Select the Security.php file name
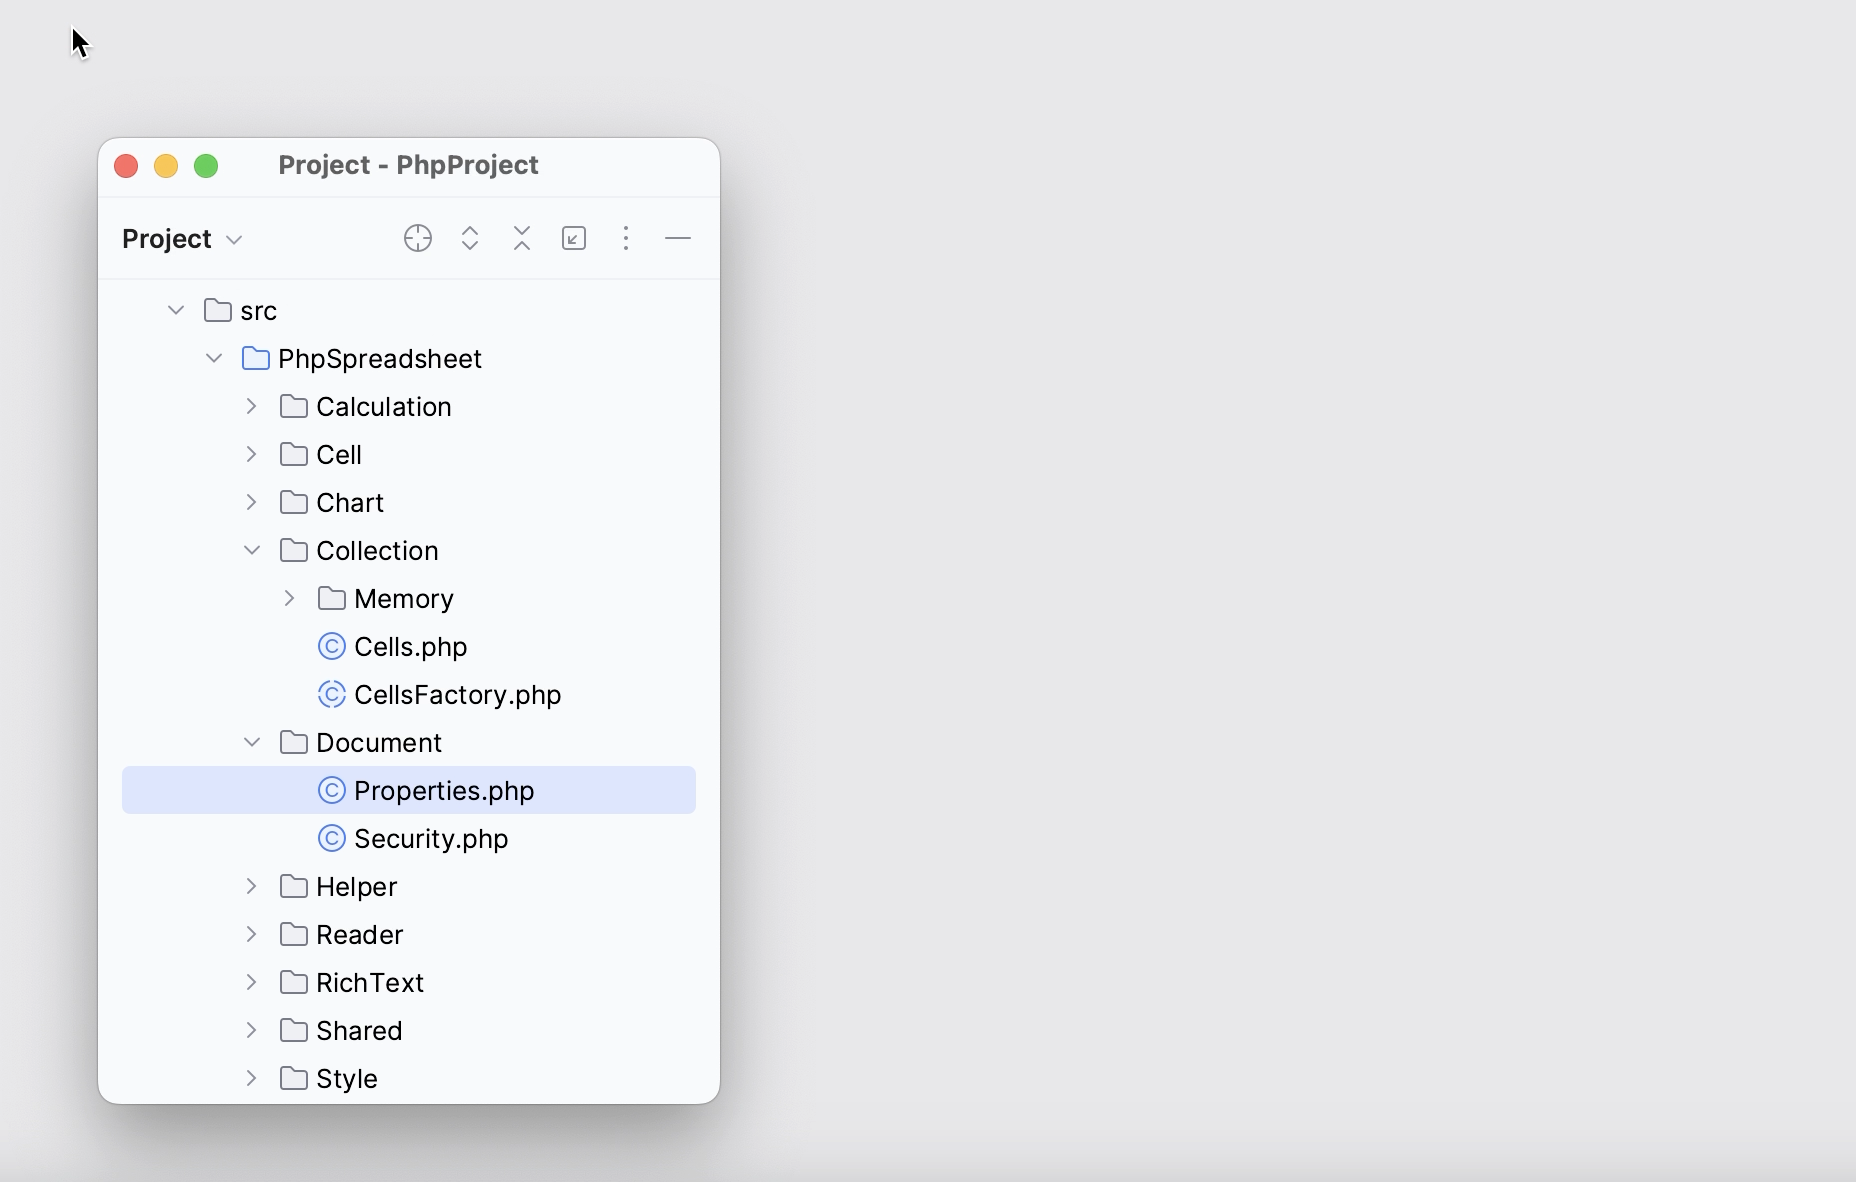The height and width of the screenshot is (1182, 1856). (x=431, y=839)
